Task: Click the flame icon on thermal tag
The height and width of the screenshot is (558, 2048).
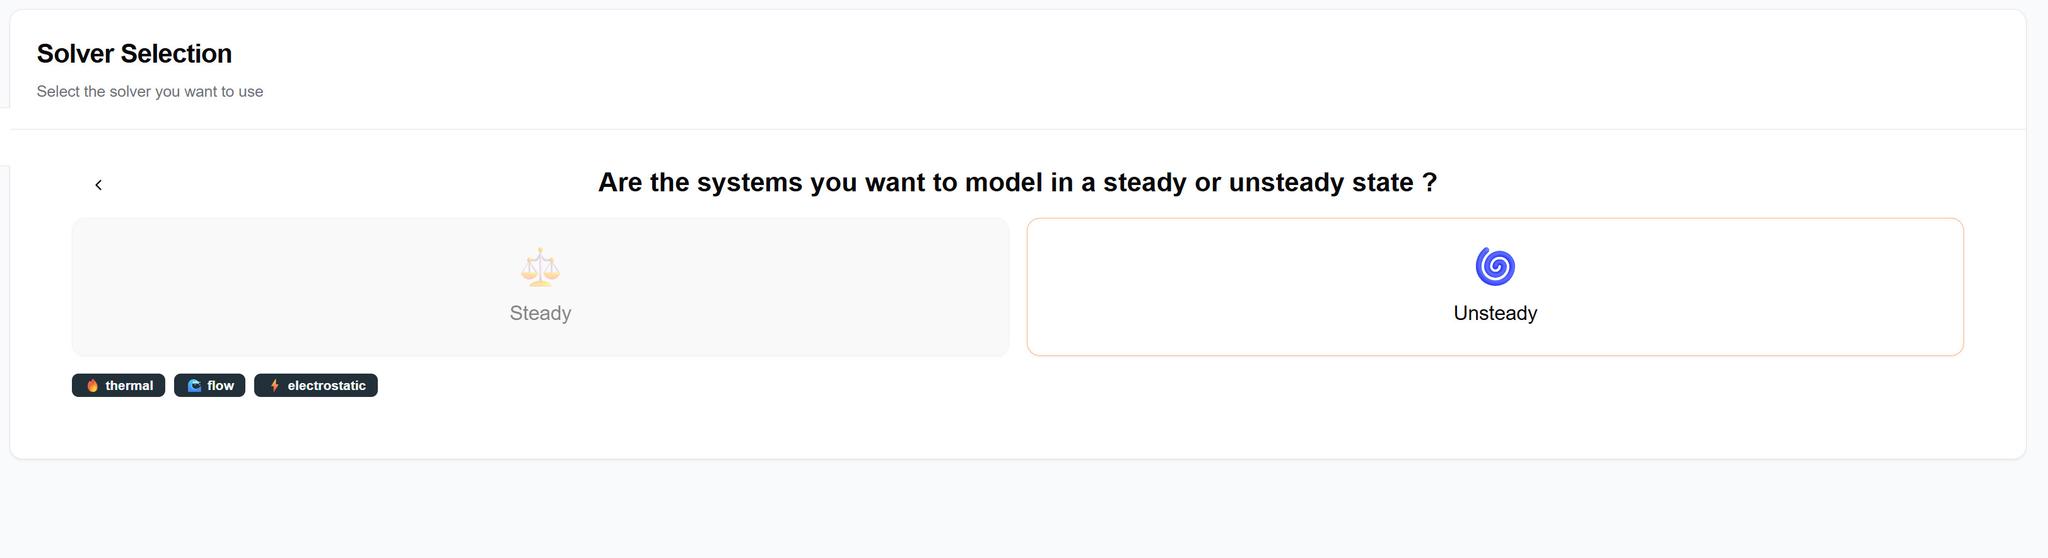Action: pos(92,386)
